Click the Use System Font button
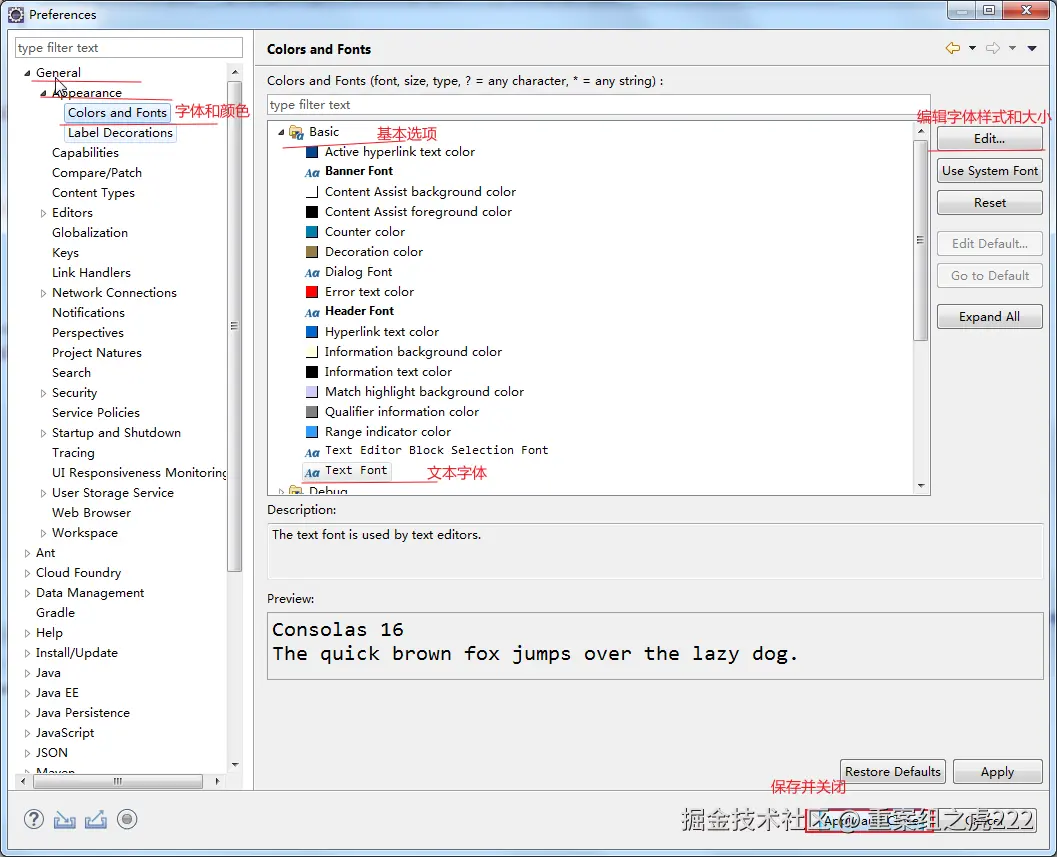This screenshot has height=857, width=1057. click(x=990, y=171)
